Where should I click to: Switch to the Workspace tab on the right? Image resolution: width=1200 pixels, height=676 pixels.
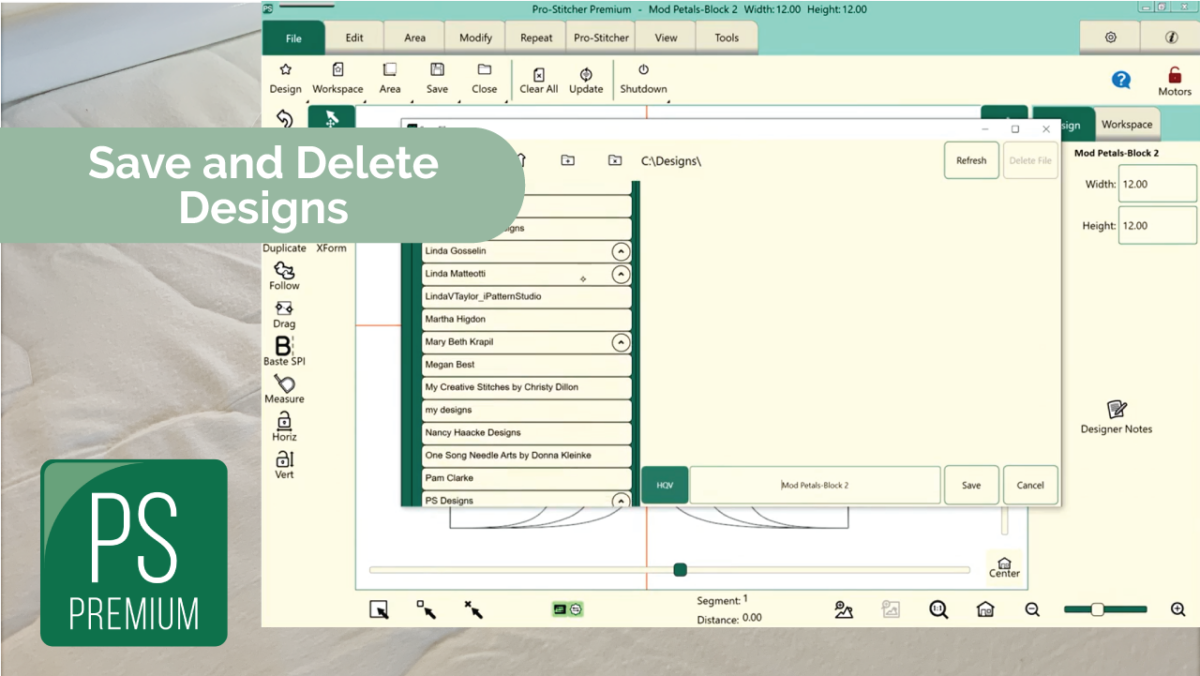[x=1127, y=124]
